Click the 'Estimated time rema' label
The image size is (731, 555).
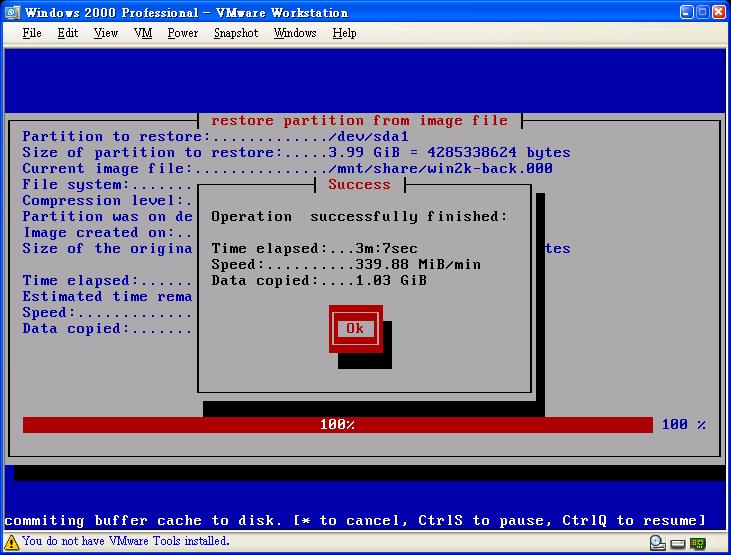107,297
